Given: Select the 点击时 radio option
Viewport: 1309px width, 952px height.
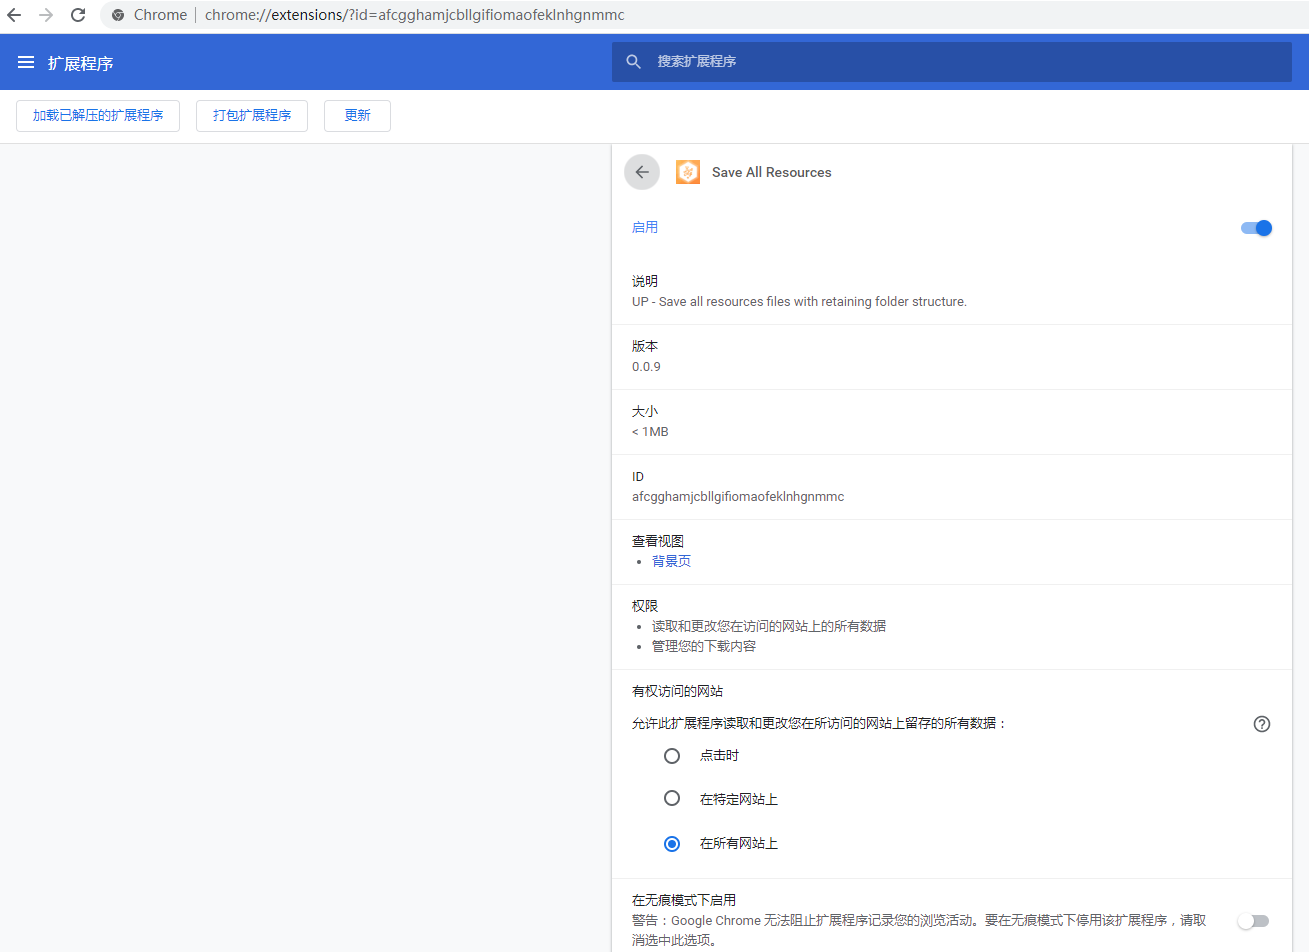Looking at the screenshot, I should click(672, 756).
